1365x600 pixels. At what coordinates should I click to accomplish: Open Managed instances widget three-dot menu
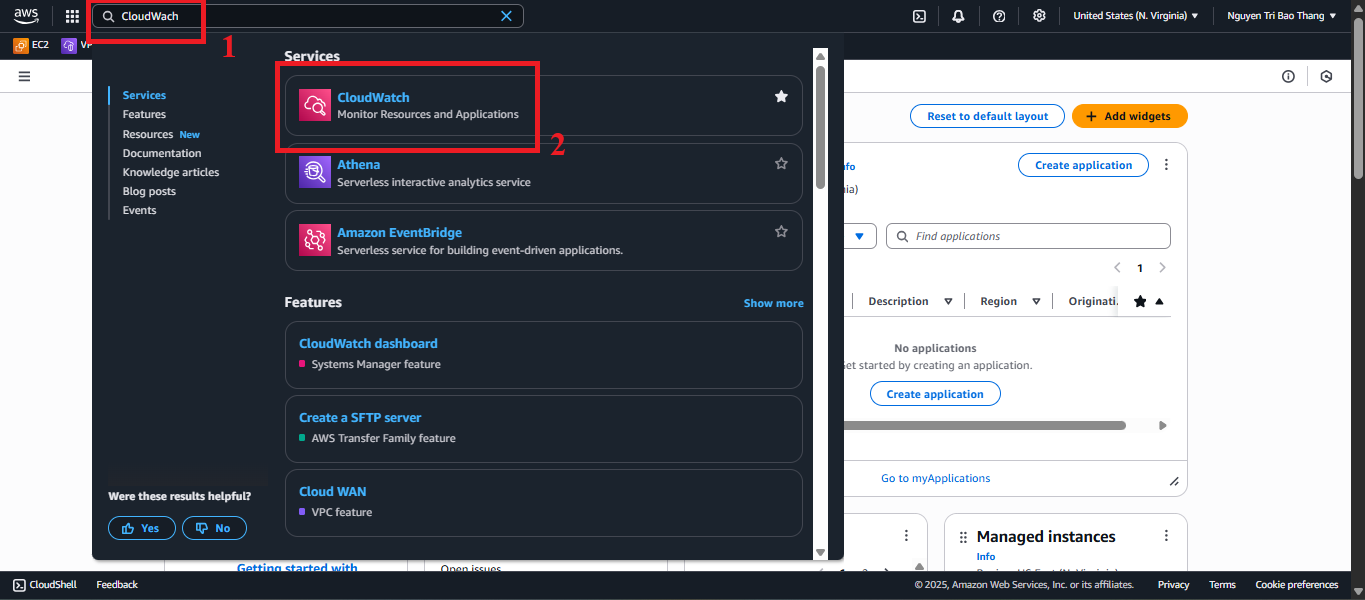[x=1165, y=537]
